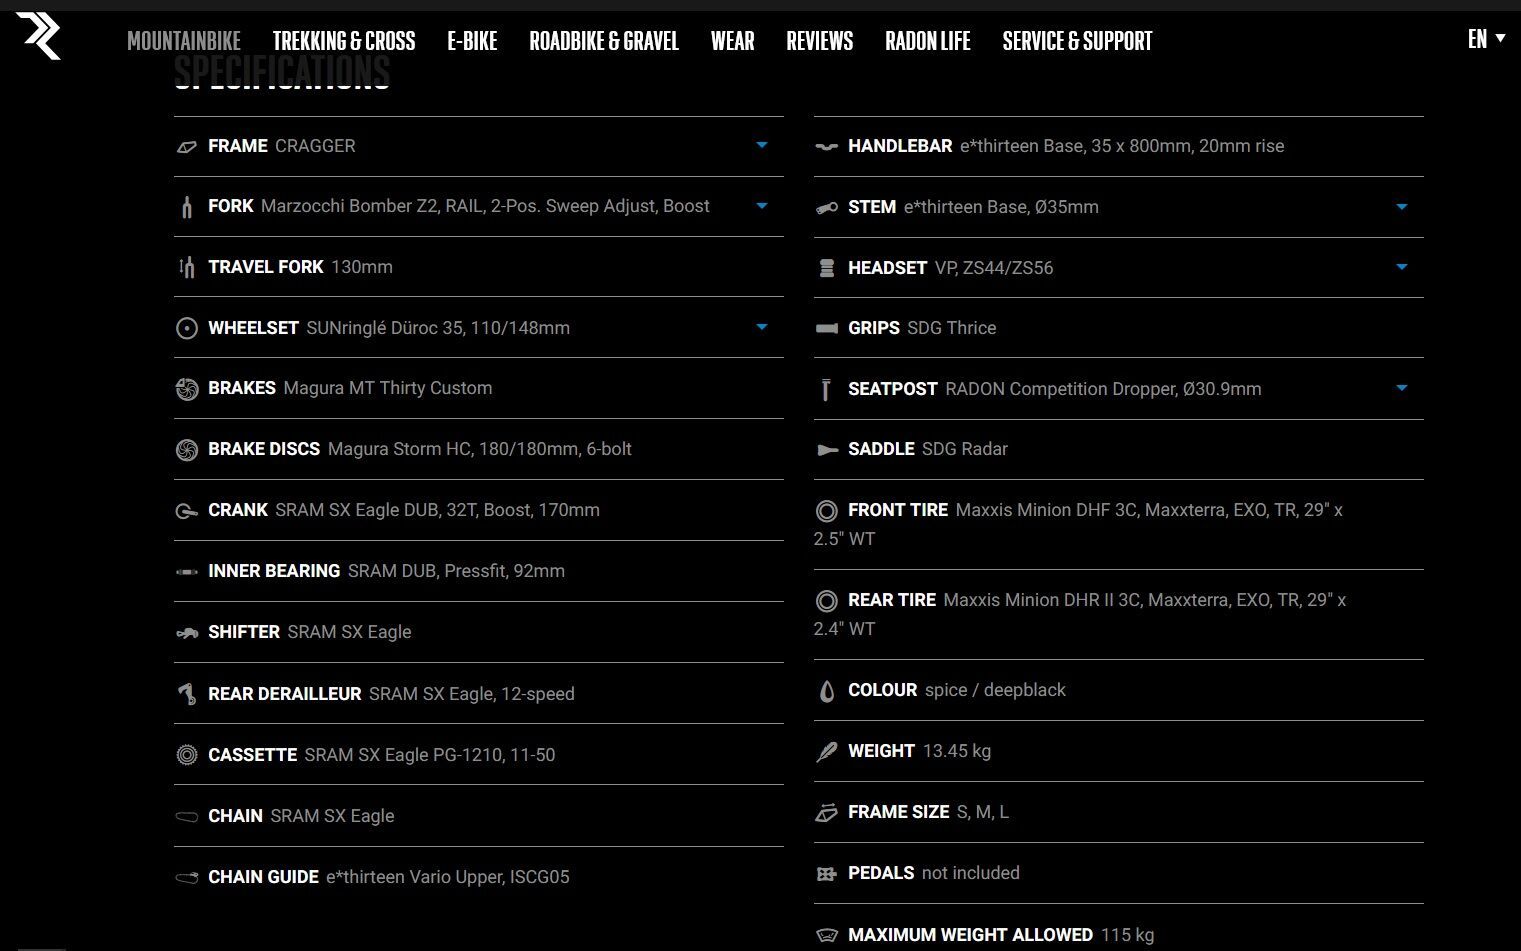Click the 'not included' pedals value
This screenshot has width=1521, height=951.
[x=971, y=873]
